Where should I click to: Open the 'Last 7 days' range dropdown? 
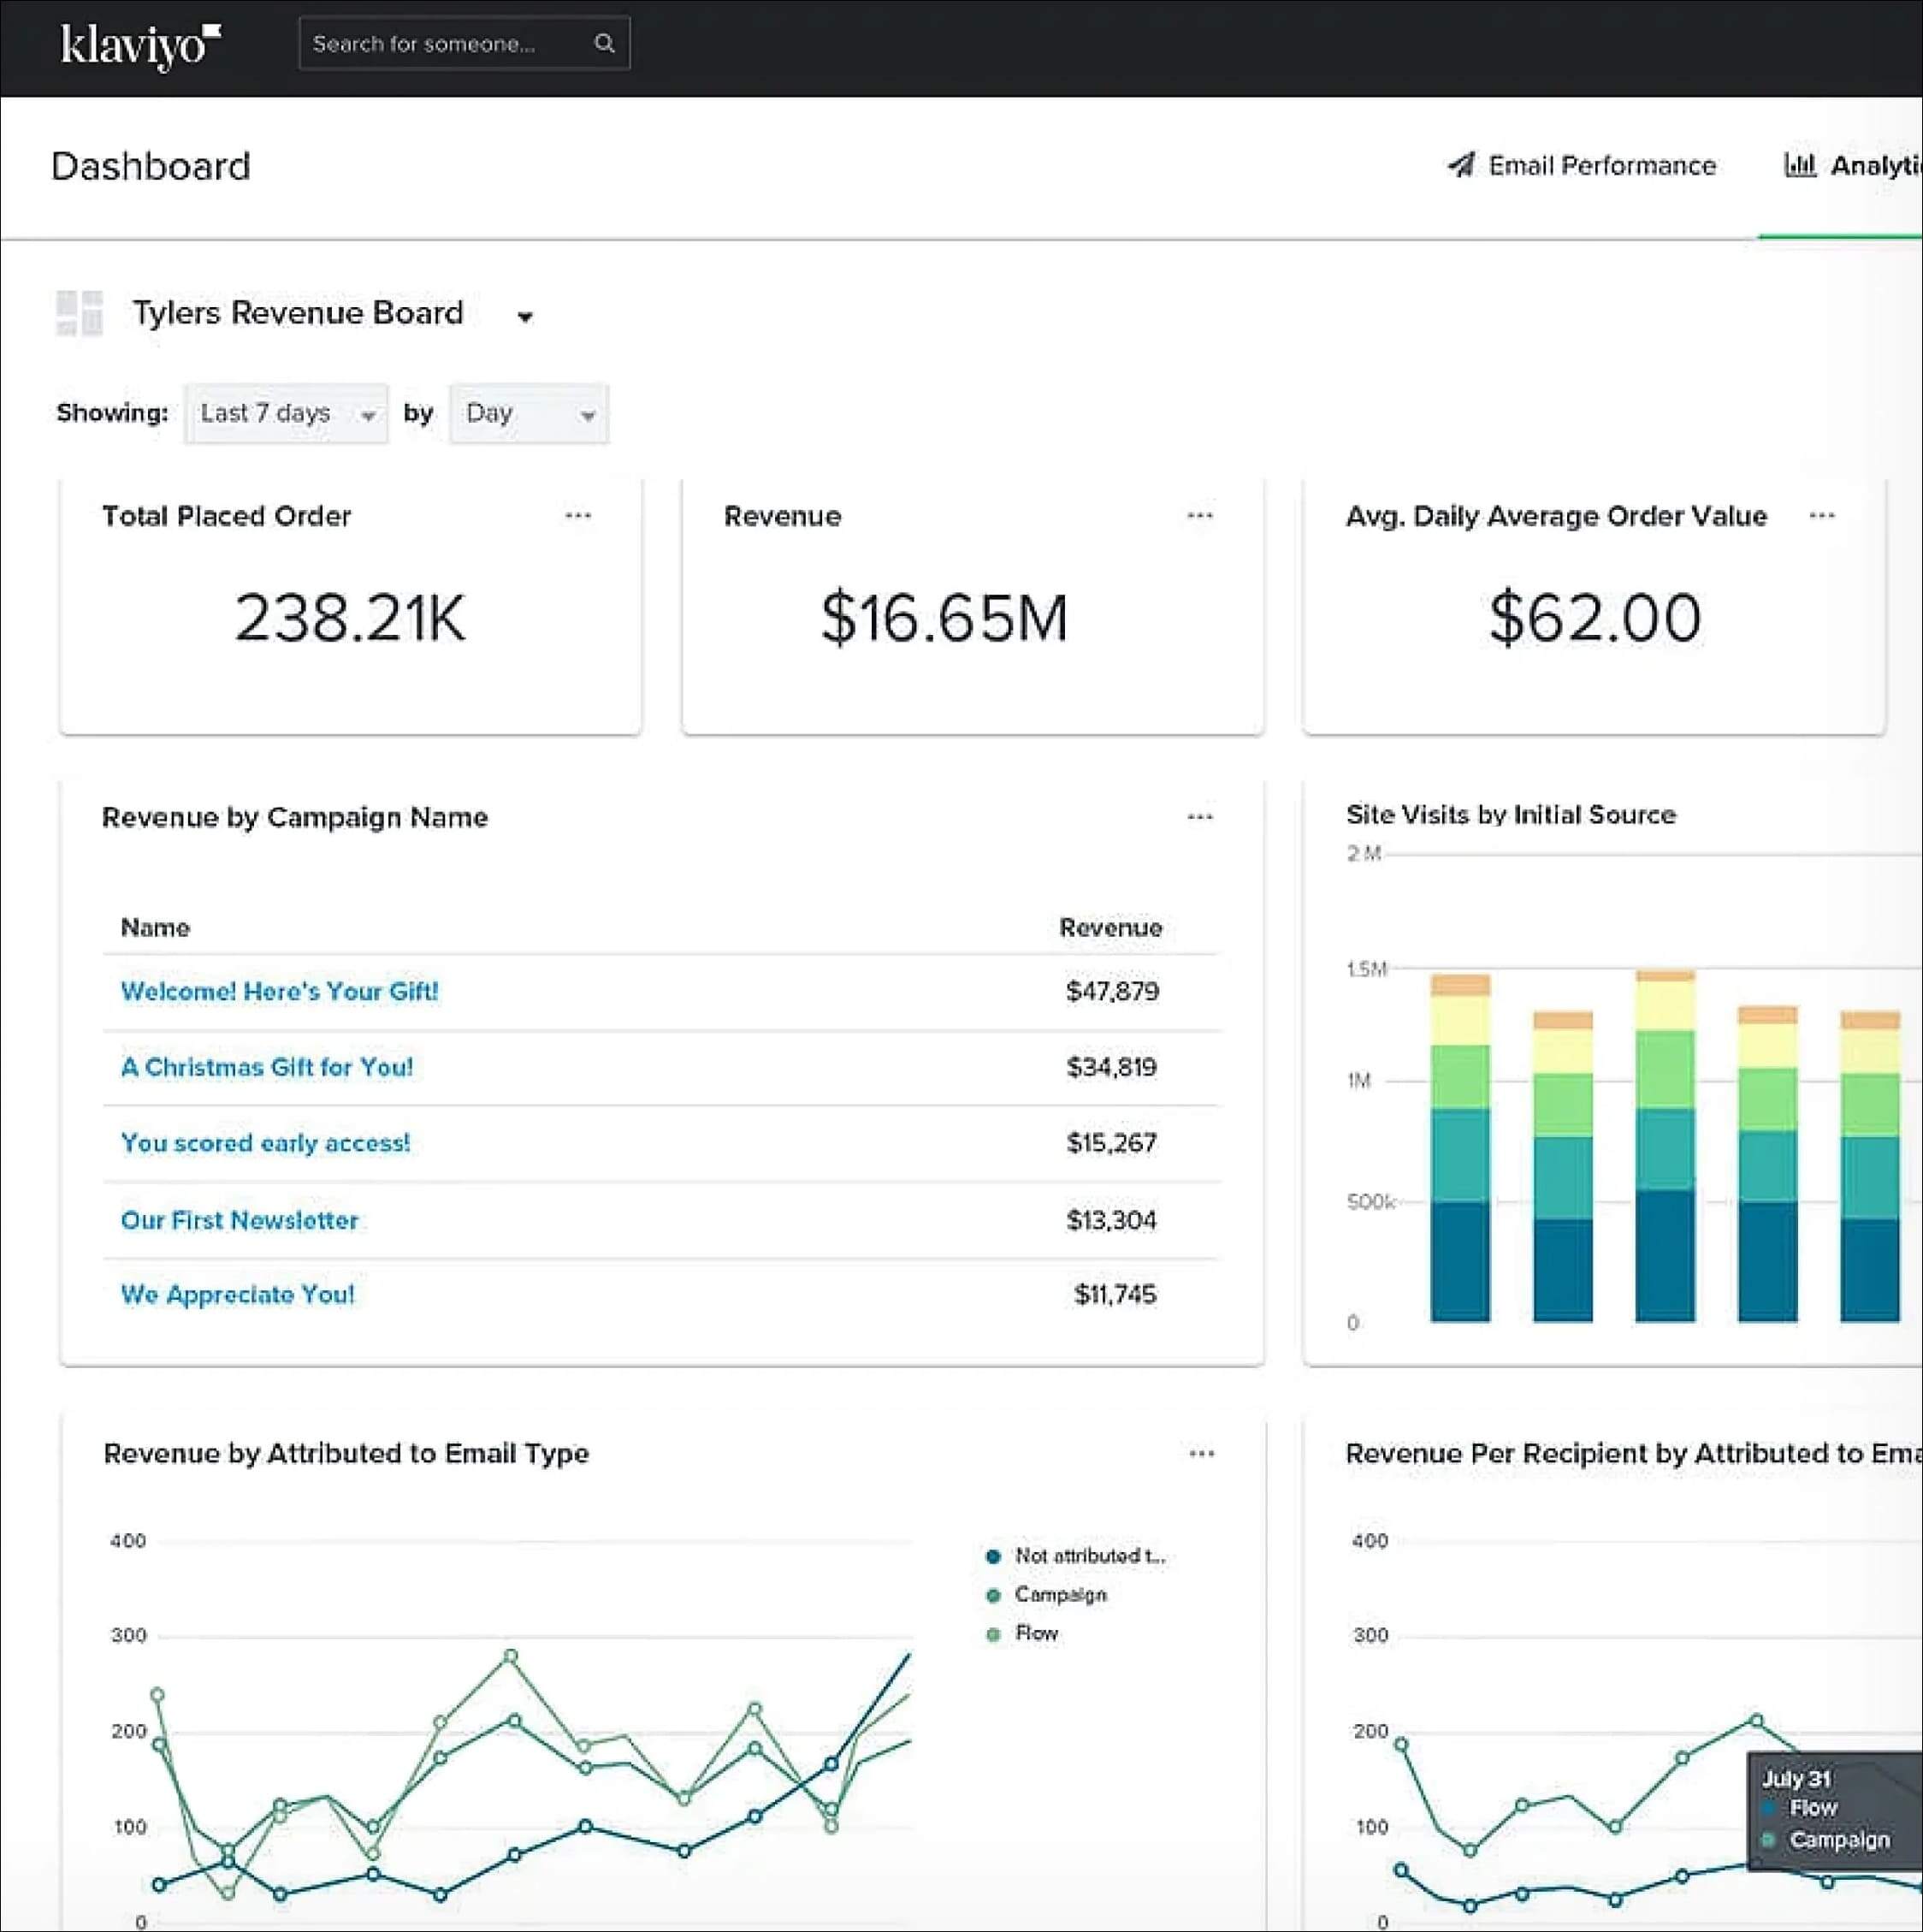286,414
